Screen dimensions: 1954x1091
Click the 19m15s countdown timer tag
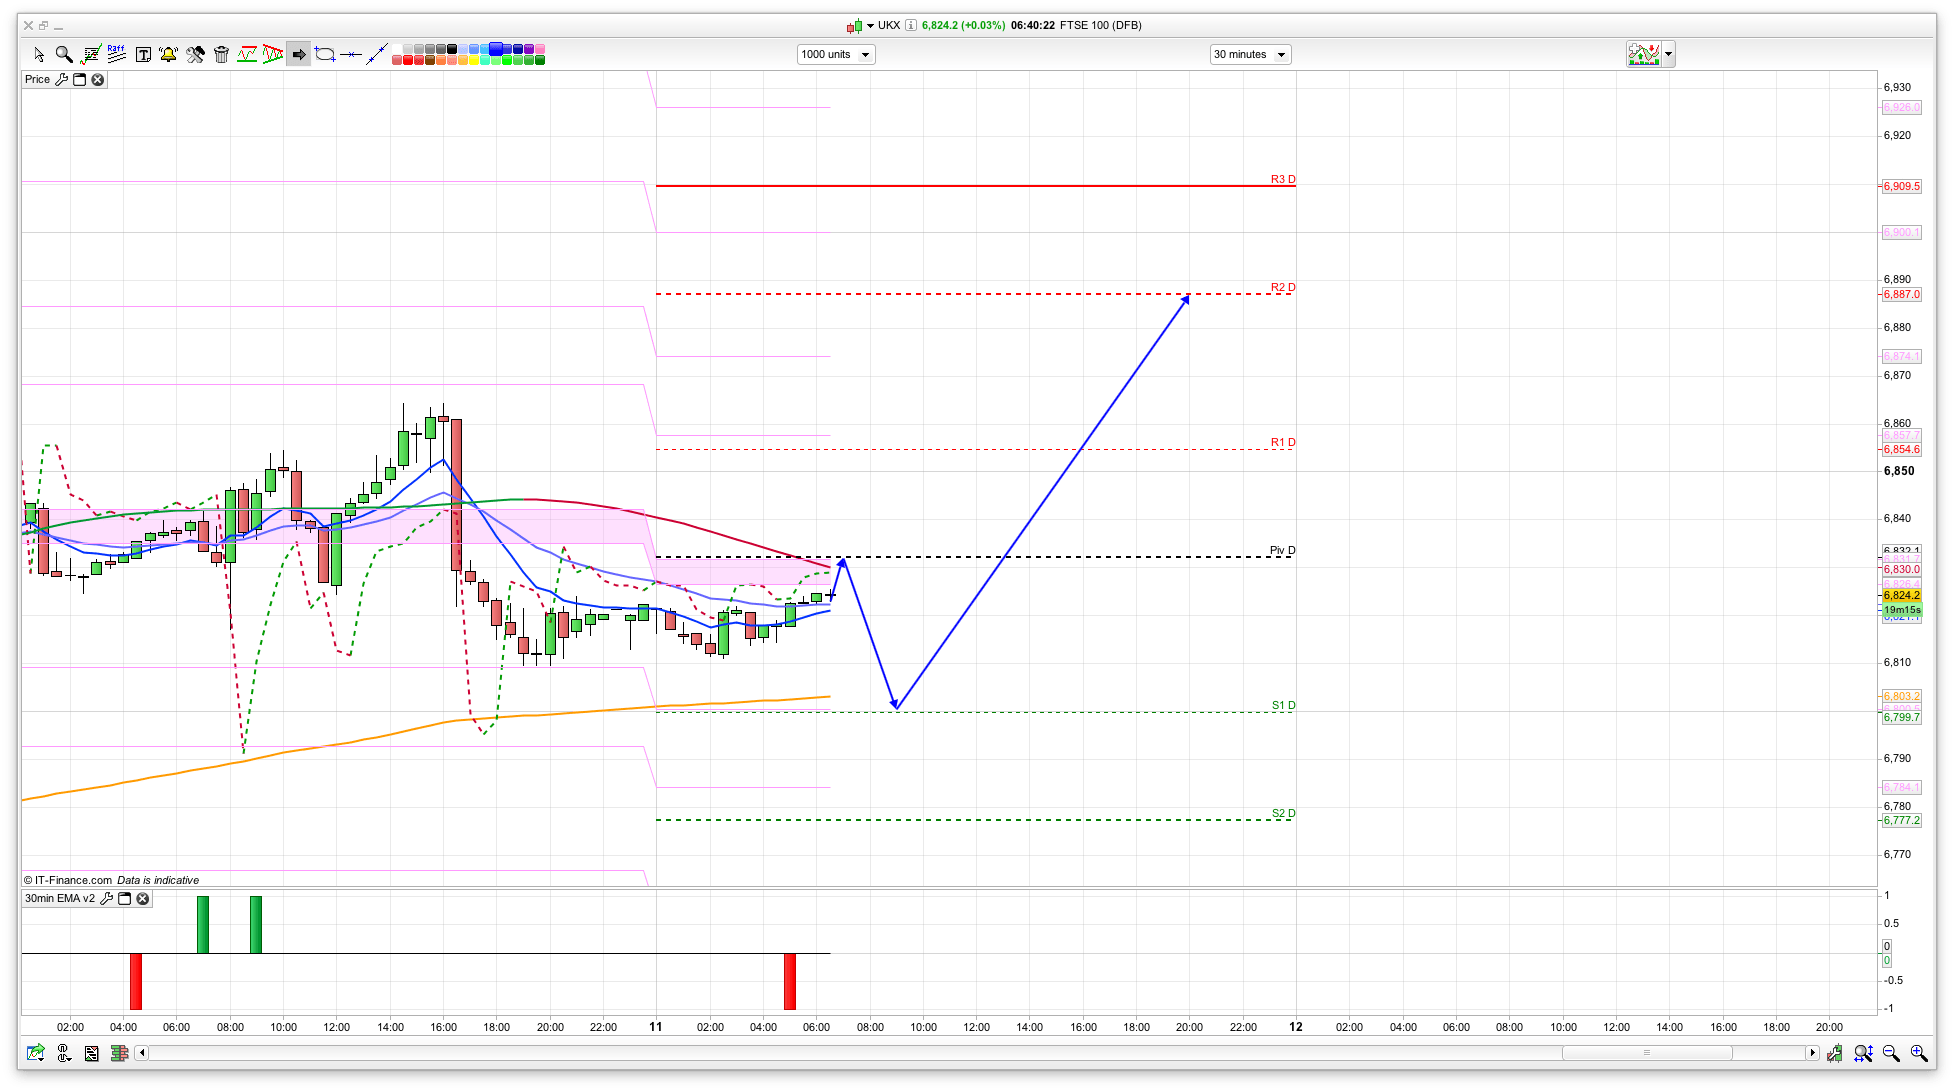(x=1902, y=610)
